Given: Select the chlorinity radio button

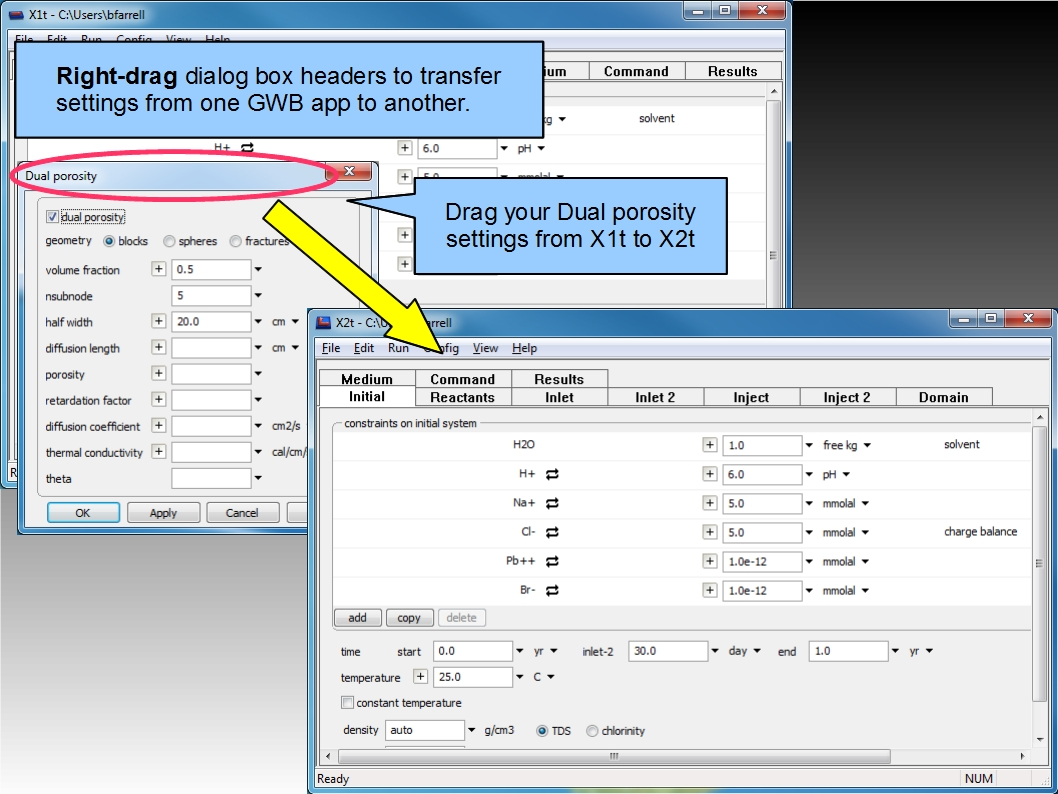Looking at the screenshot, I should point(592,731).
